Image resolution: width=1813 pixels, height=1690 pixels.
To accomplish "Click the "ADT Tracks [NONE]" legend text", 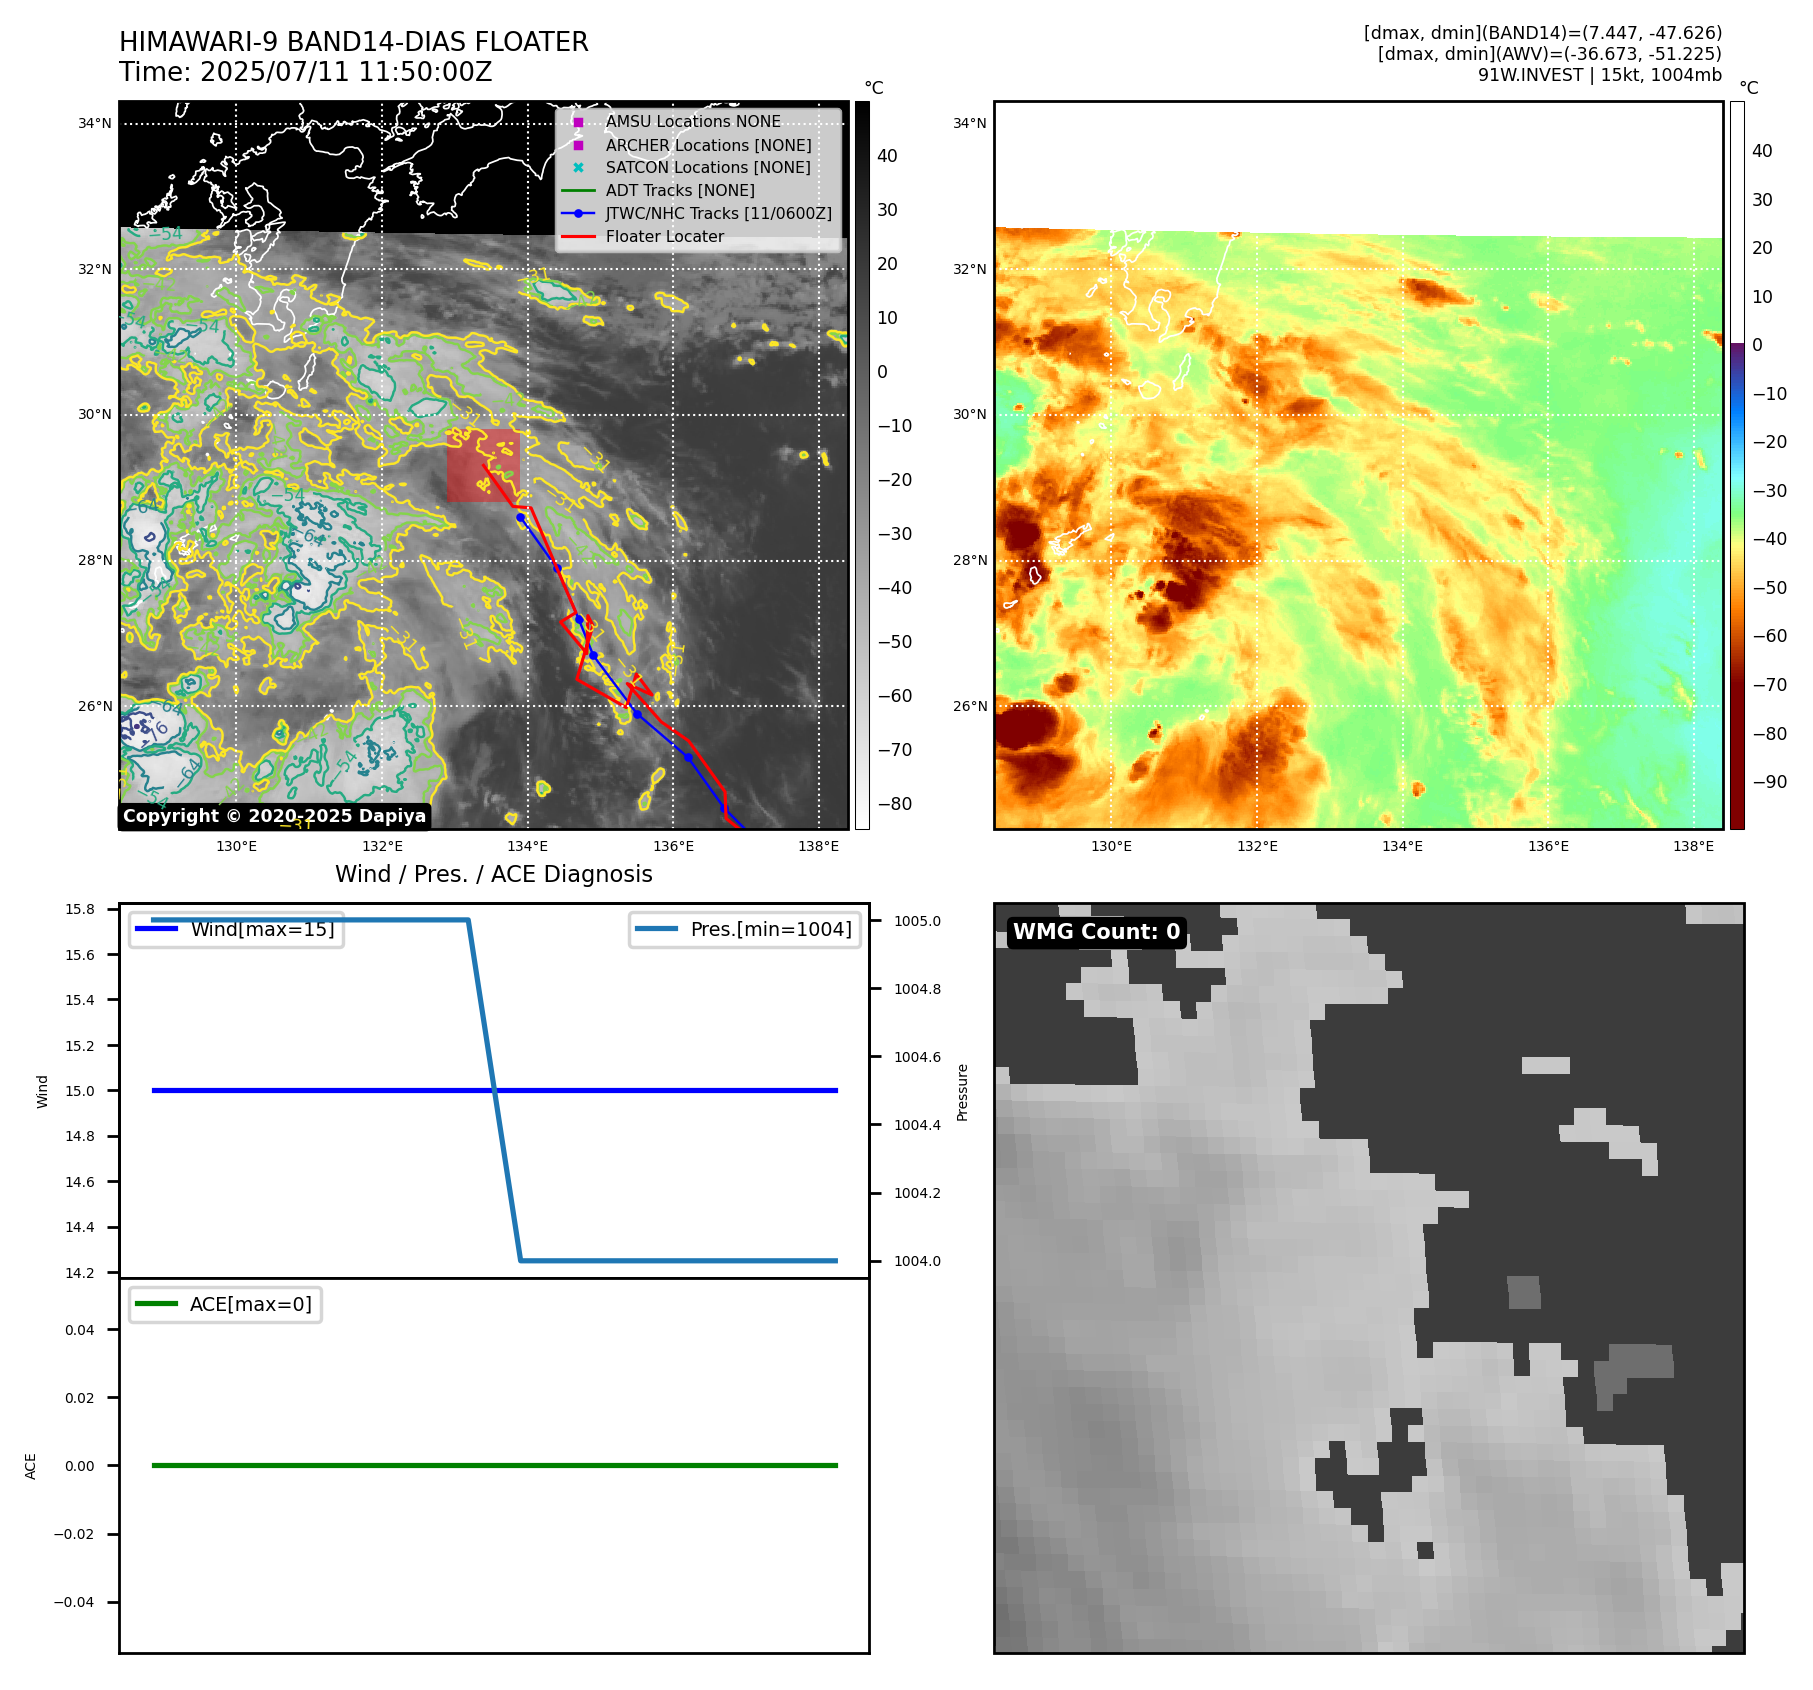I will click(x=680, y=191).
